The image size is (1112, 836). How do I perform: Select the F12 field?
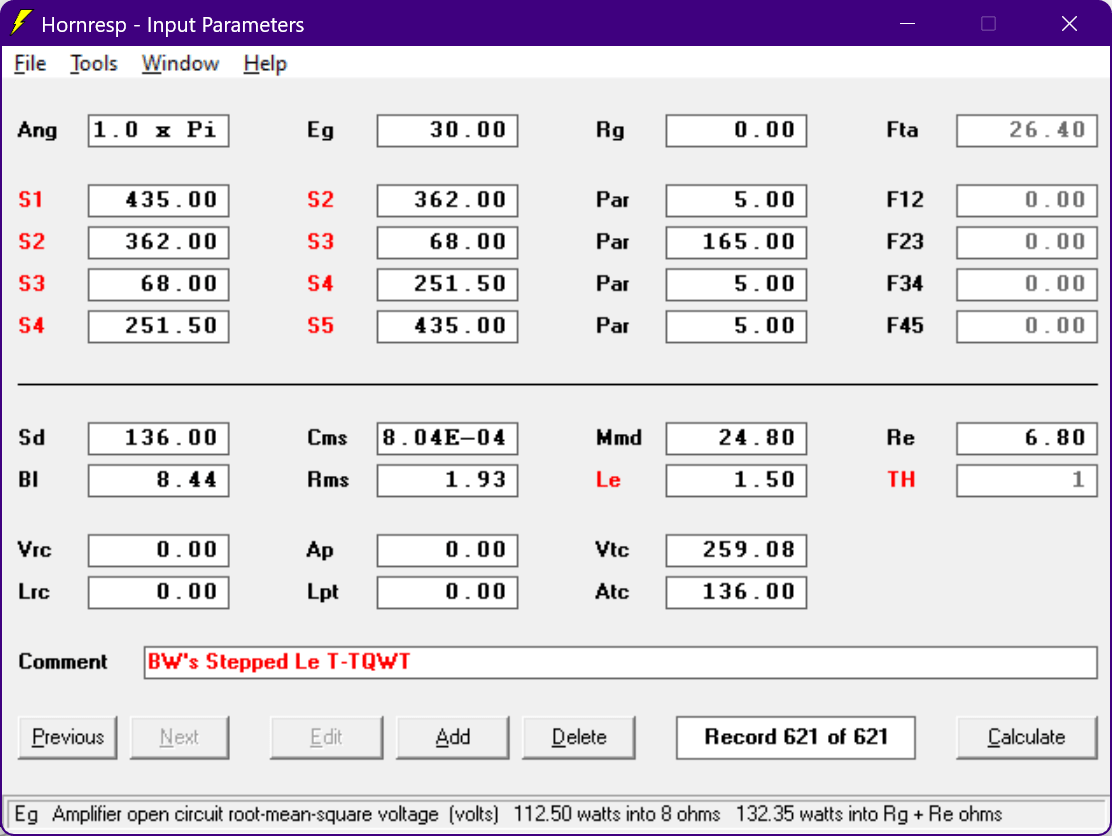[1027, 200]
